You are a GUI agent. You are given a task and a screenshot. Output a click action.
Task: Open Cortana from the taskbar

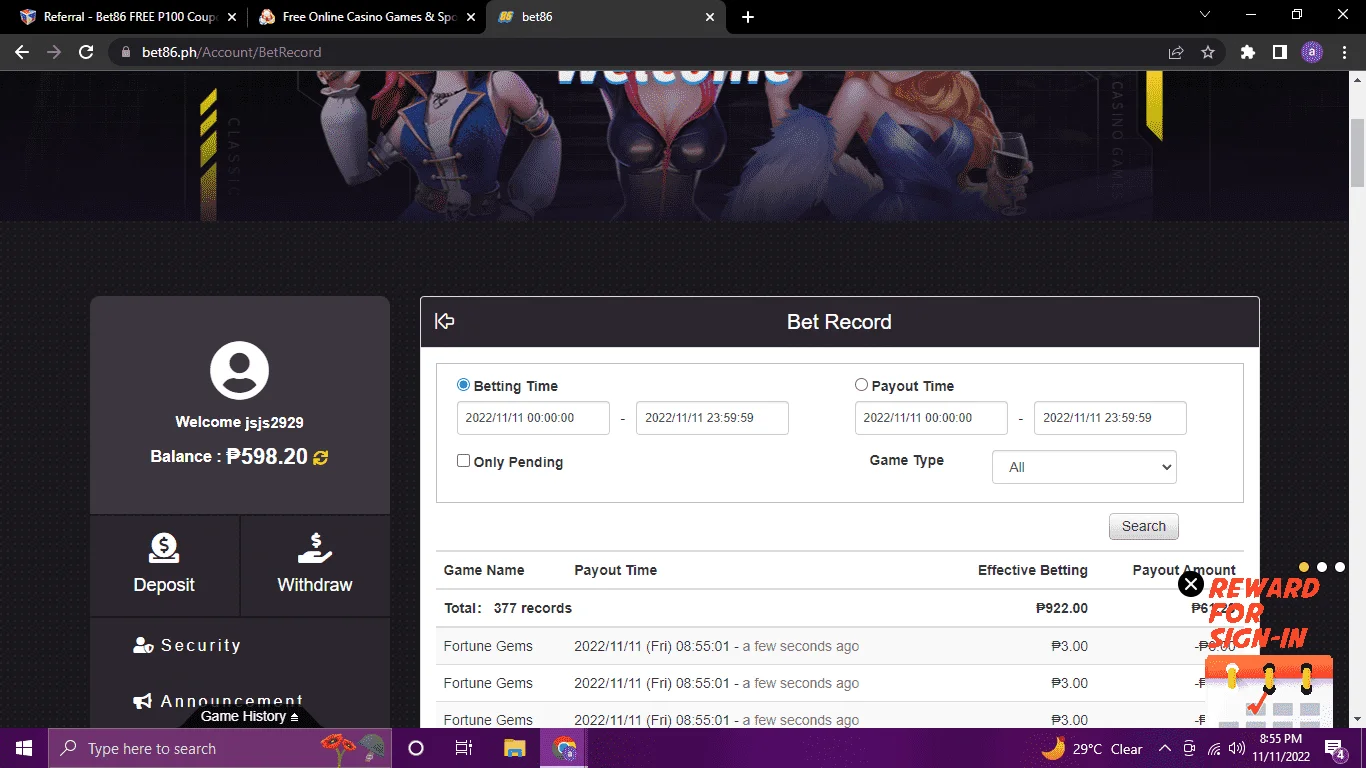(416, 748)
